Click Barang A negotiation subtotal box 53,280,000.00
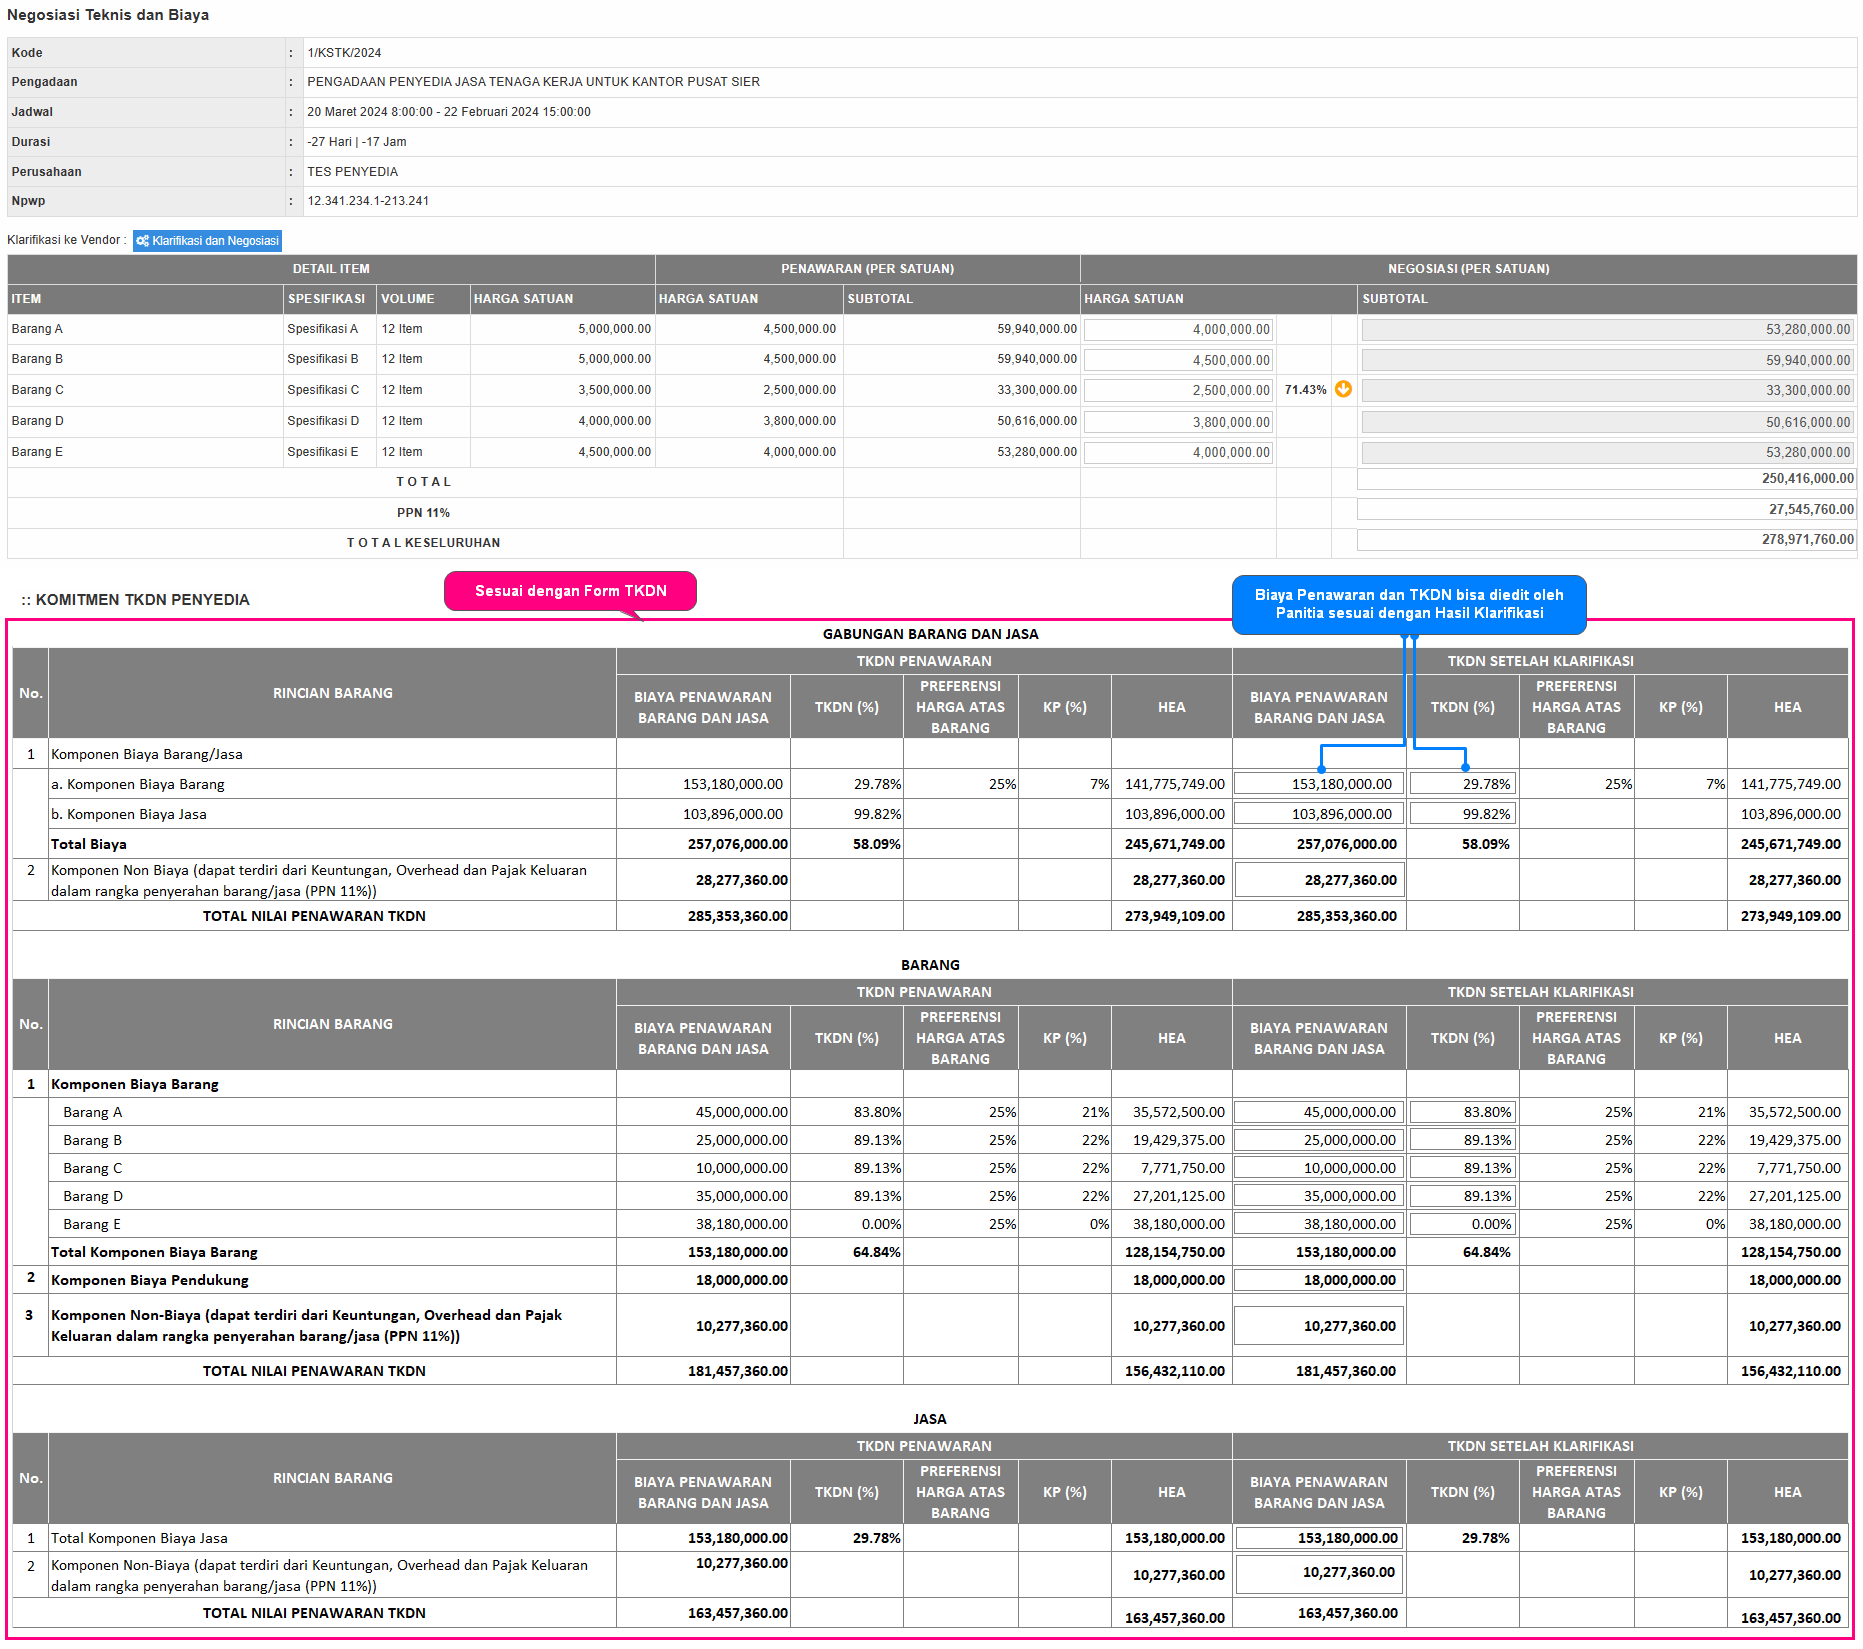This screenshot has height=1649, width=1863. pyautogui.click(x=1606, y=330)
